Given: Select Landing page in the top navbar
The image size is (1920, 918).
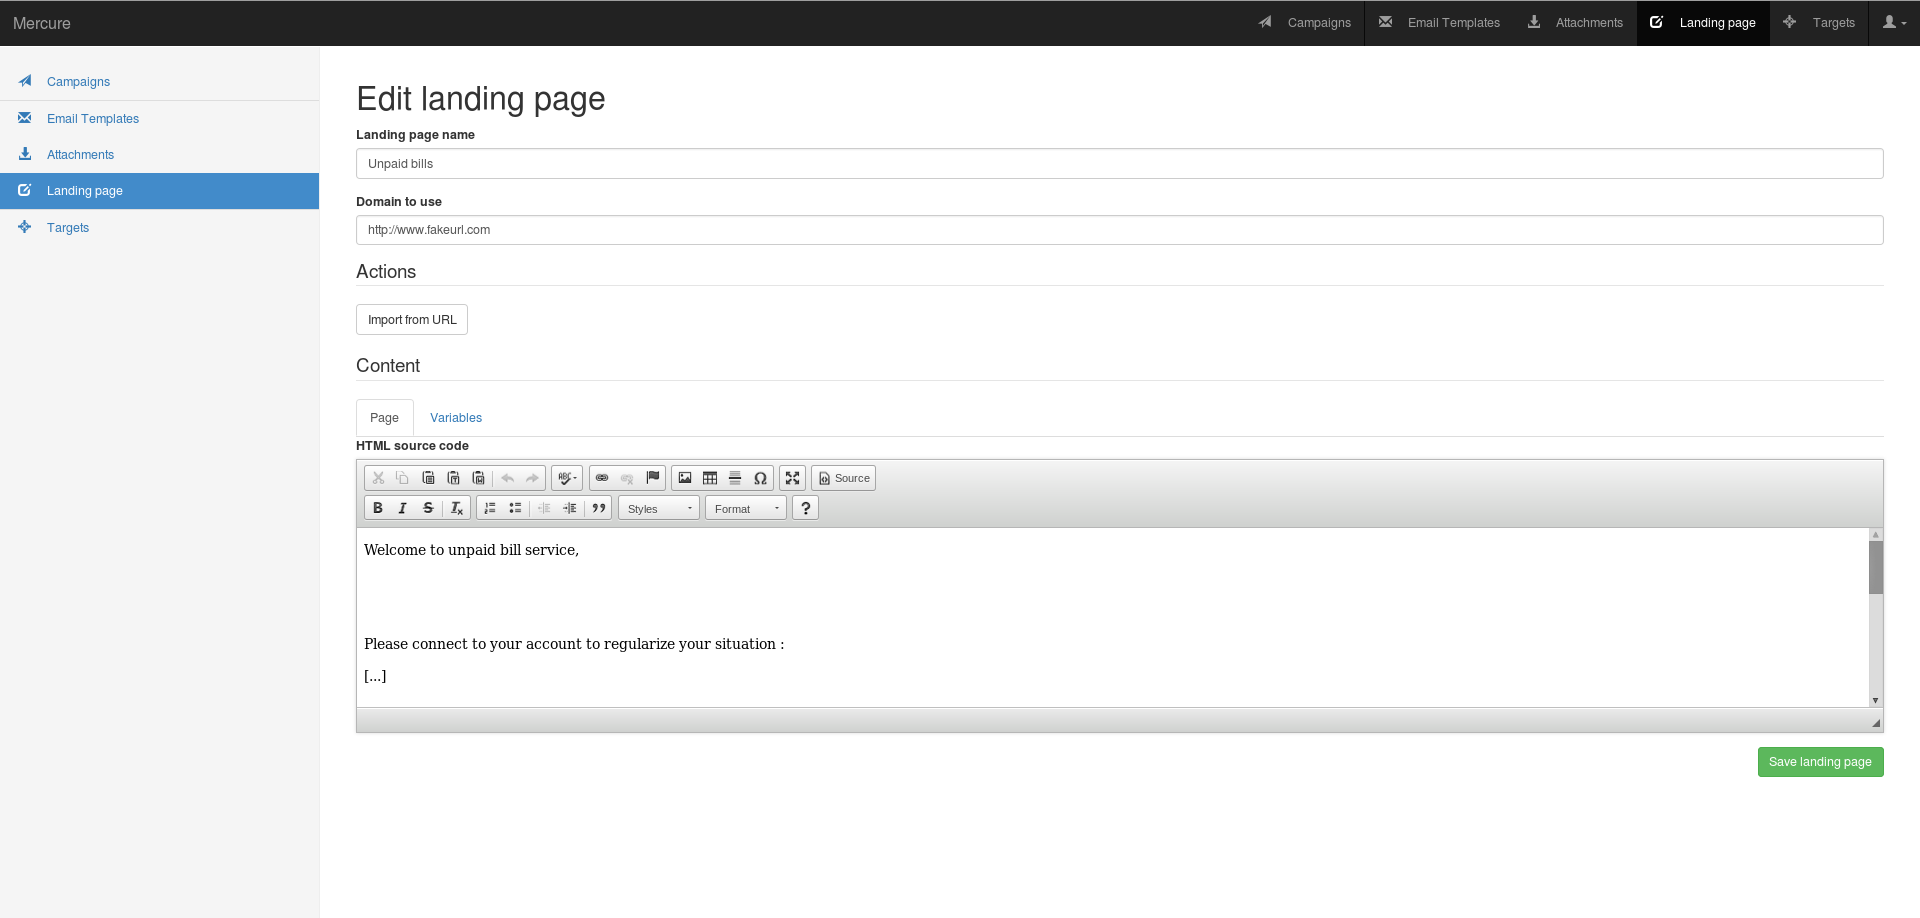Looking at the screenshot, I should [x=1703, y=23].
